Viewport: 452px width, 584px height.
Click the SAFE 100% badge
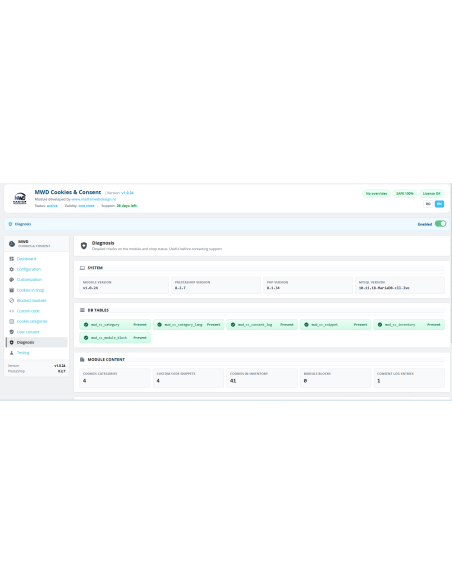(405, 193)
